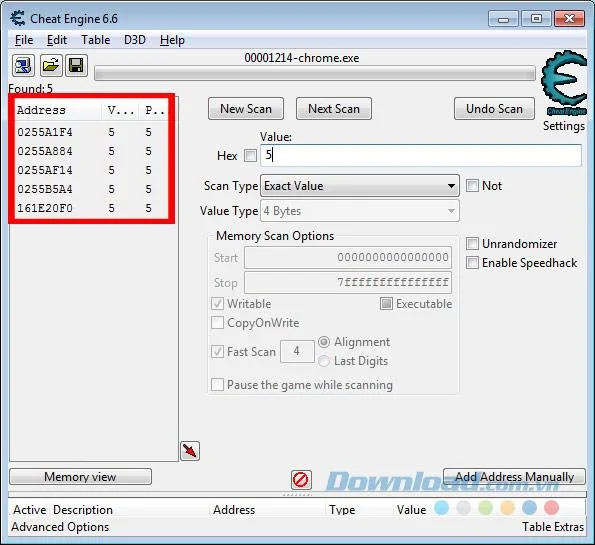Save table with floppy disk icon

pos(76,65)
